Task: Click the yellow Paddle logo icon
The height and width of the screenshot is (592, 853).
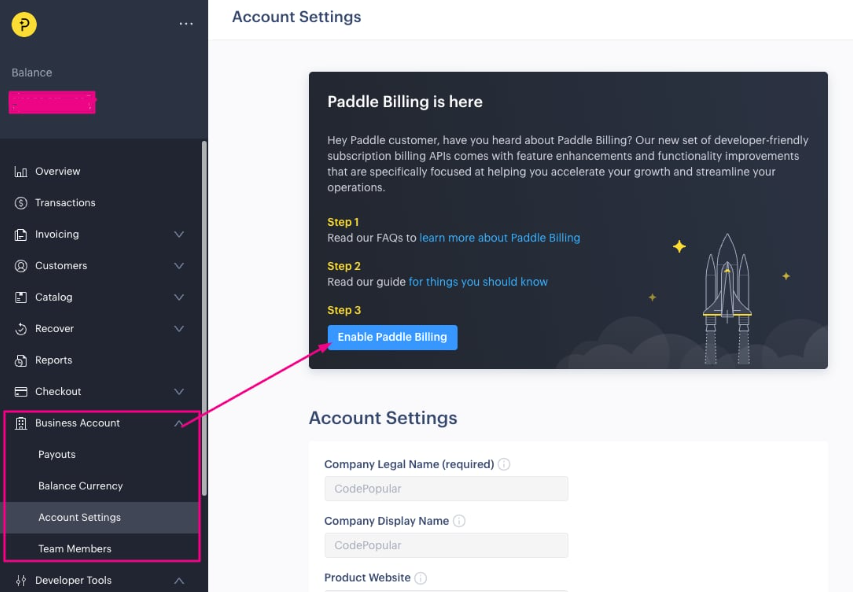Action: 24,24
